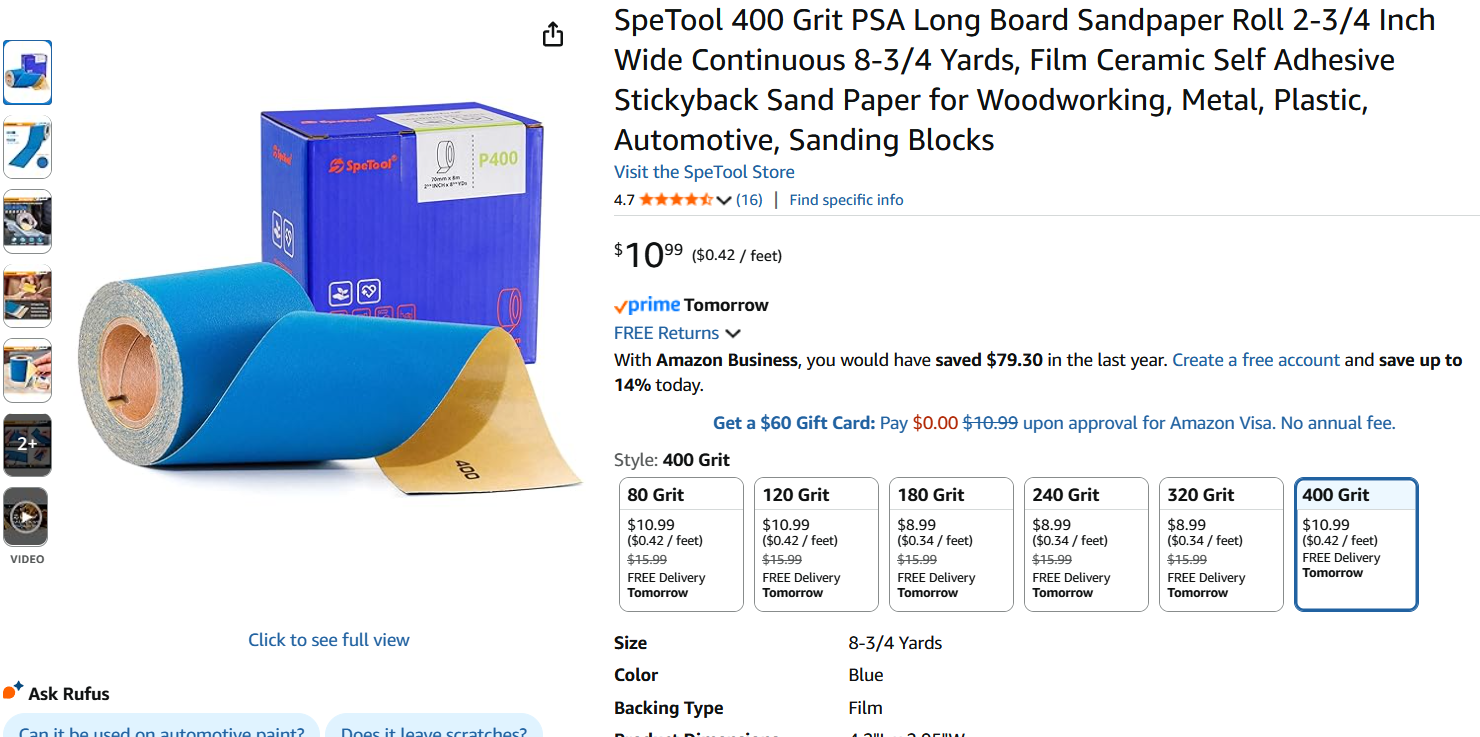This screenshot has height=737, width=1480.
Task: Expand the ratings dropdown chevron
Action: pos(724,201)
